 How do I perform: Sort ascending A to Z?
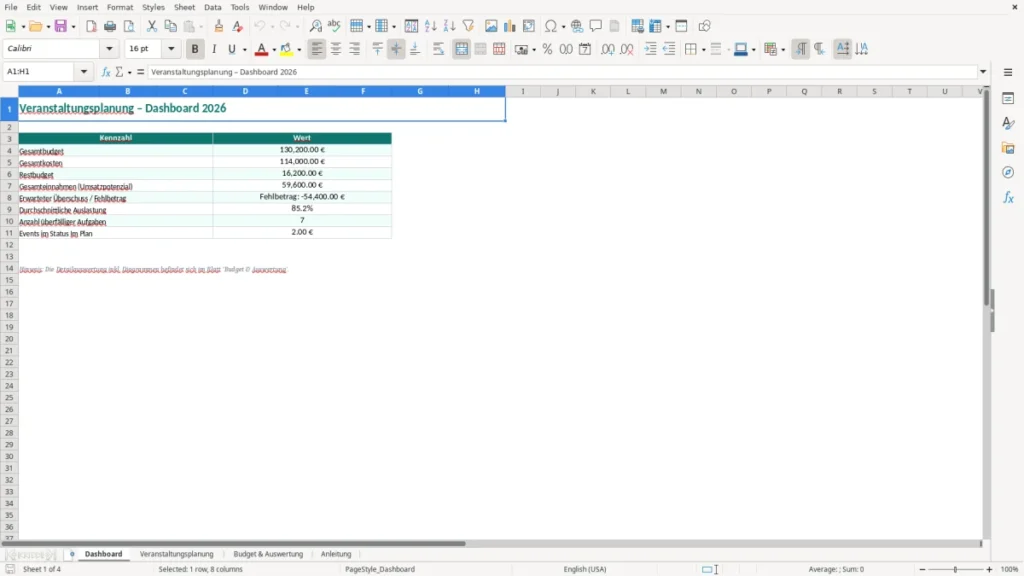[x=430, y=26]
